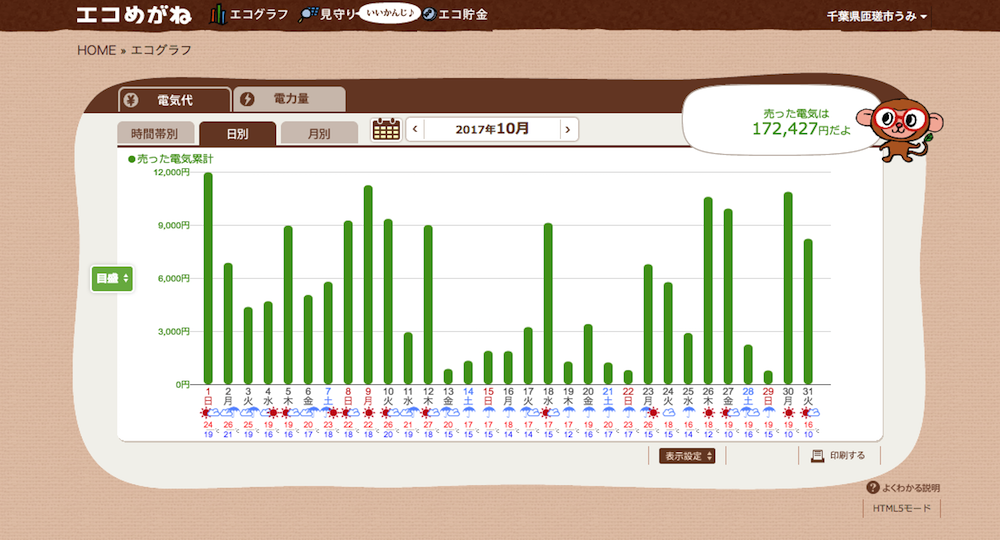Screen dimensions: 1000x540
Task: Switch to the 電力量 tab
Action: click(x=290, y=99)
